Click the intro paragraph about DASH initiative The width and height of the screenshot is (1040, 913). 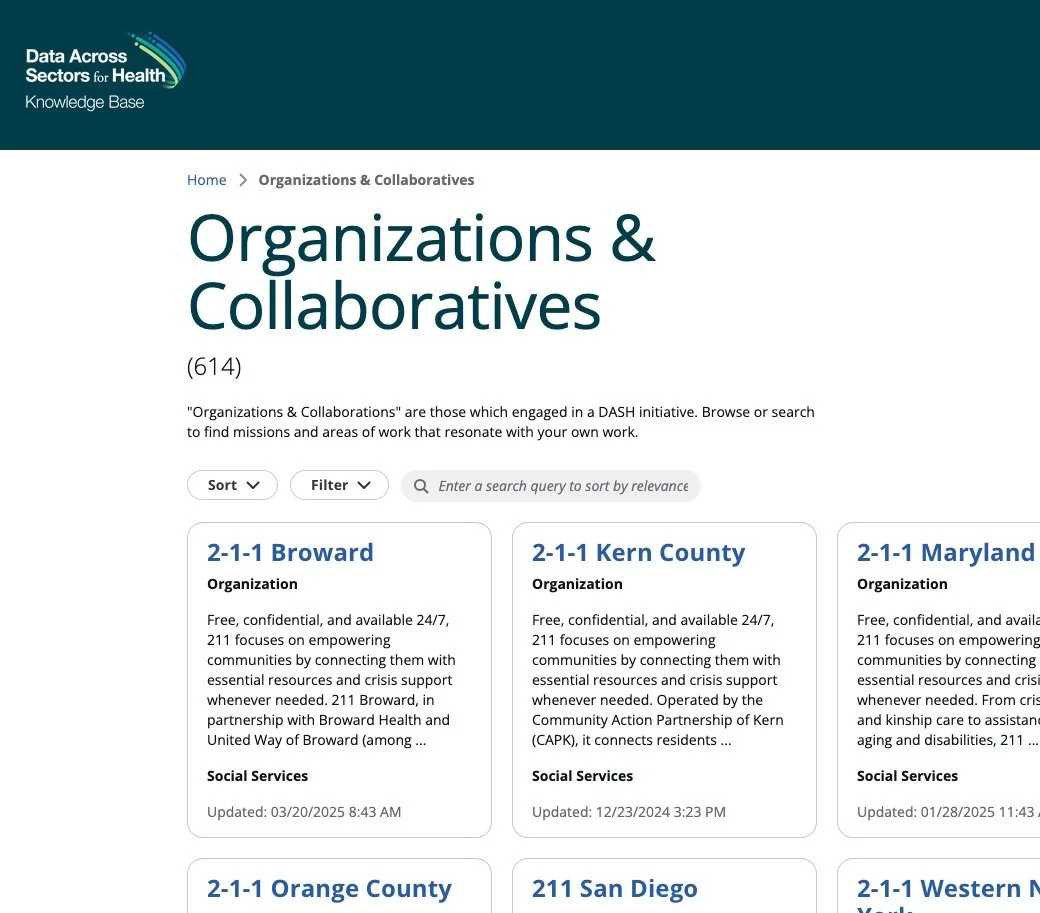[501, 422]
